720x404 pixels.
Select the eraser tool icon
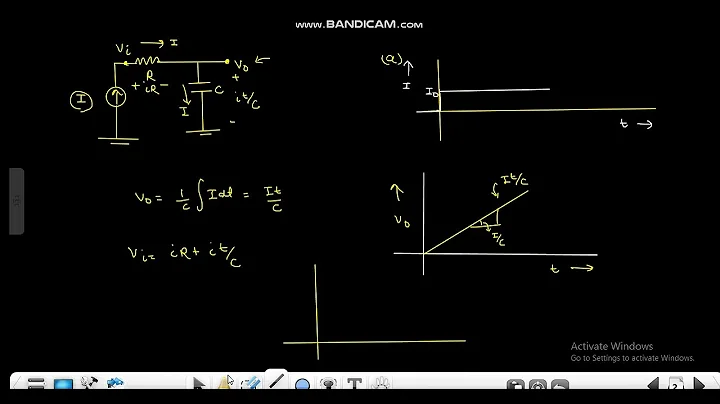[x=250, y=383]
